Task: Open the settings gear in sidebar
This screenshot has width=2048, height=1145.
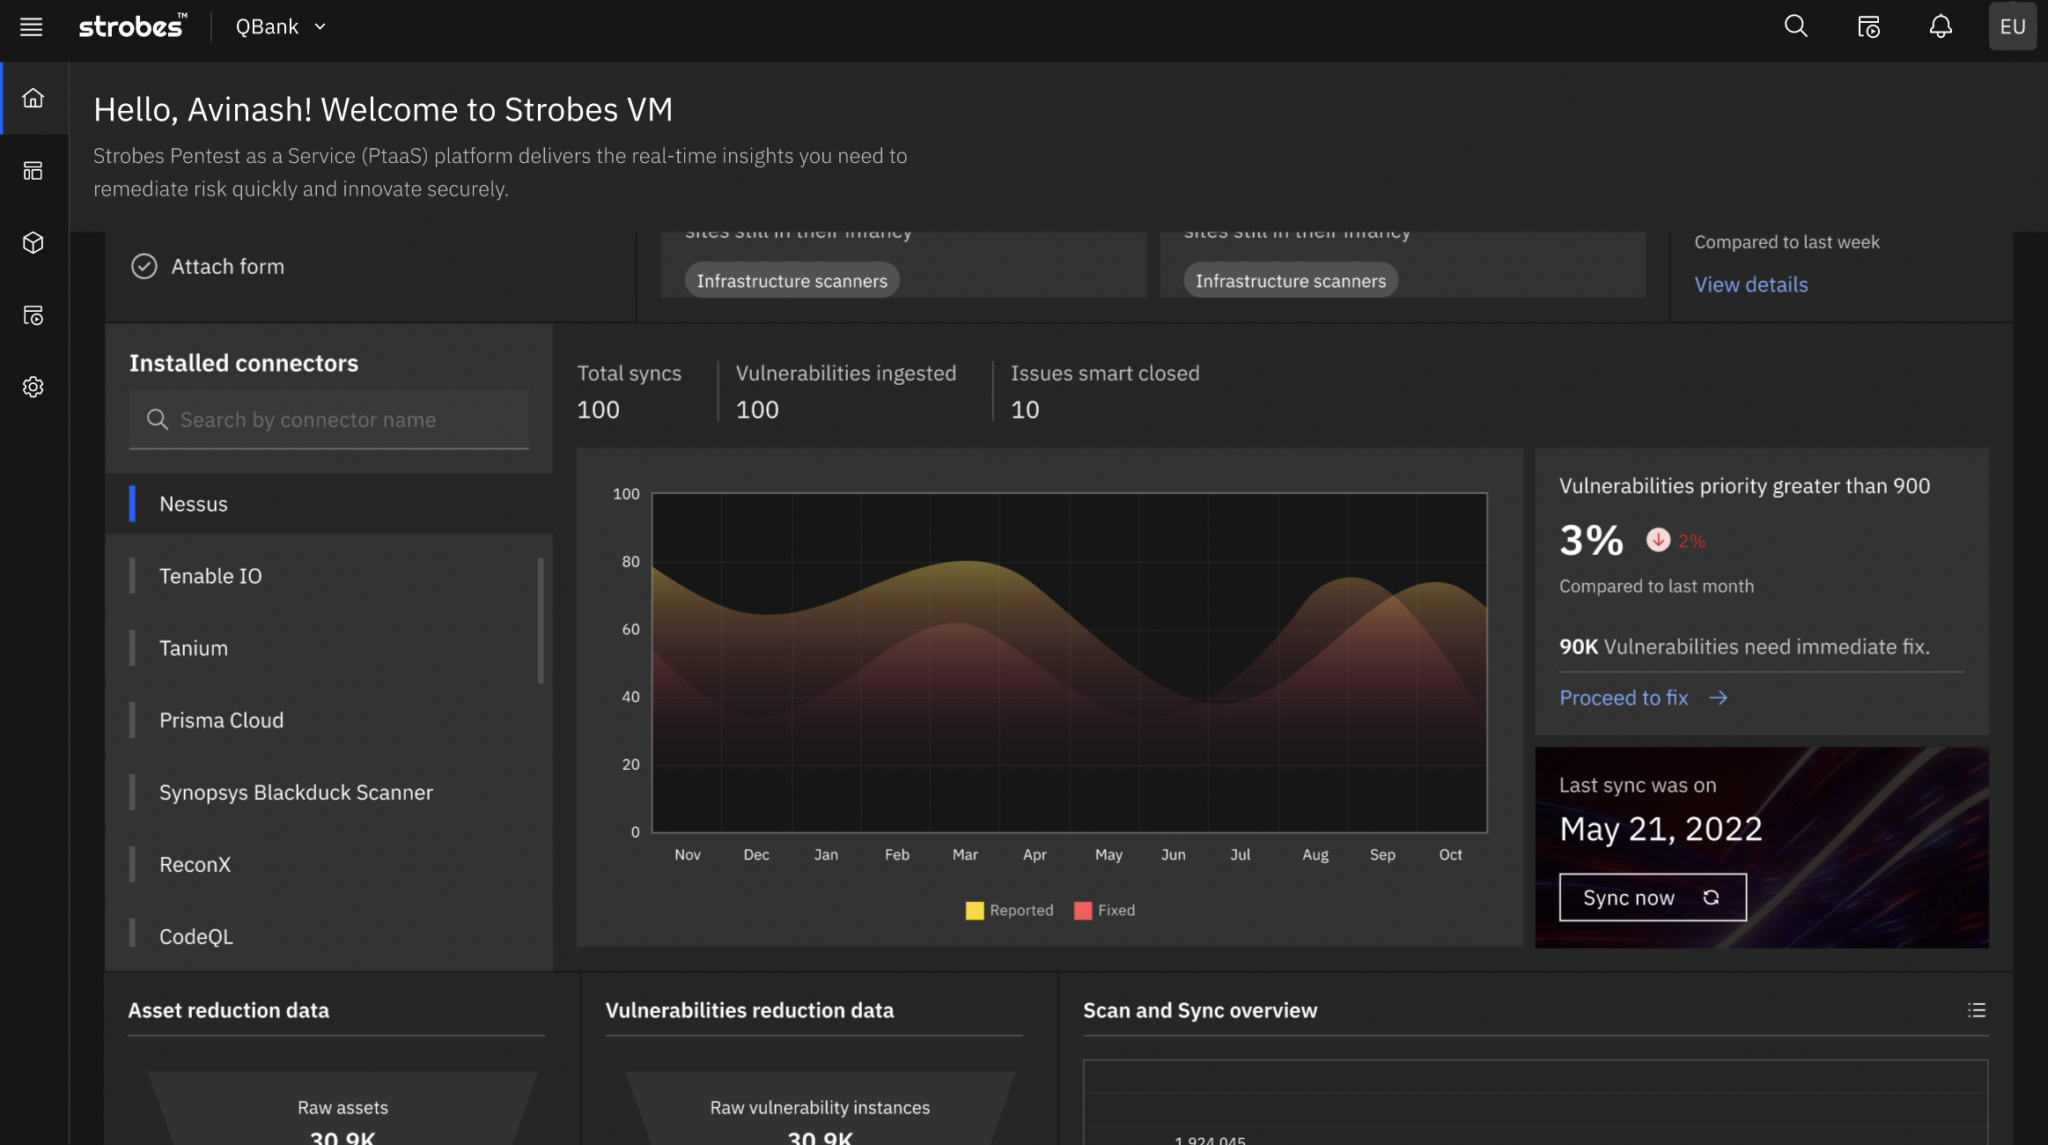Action: point(33,387)
